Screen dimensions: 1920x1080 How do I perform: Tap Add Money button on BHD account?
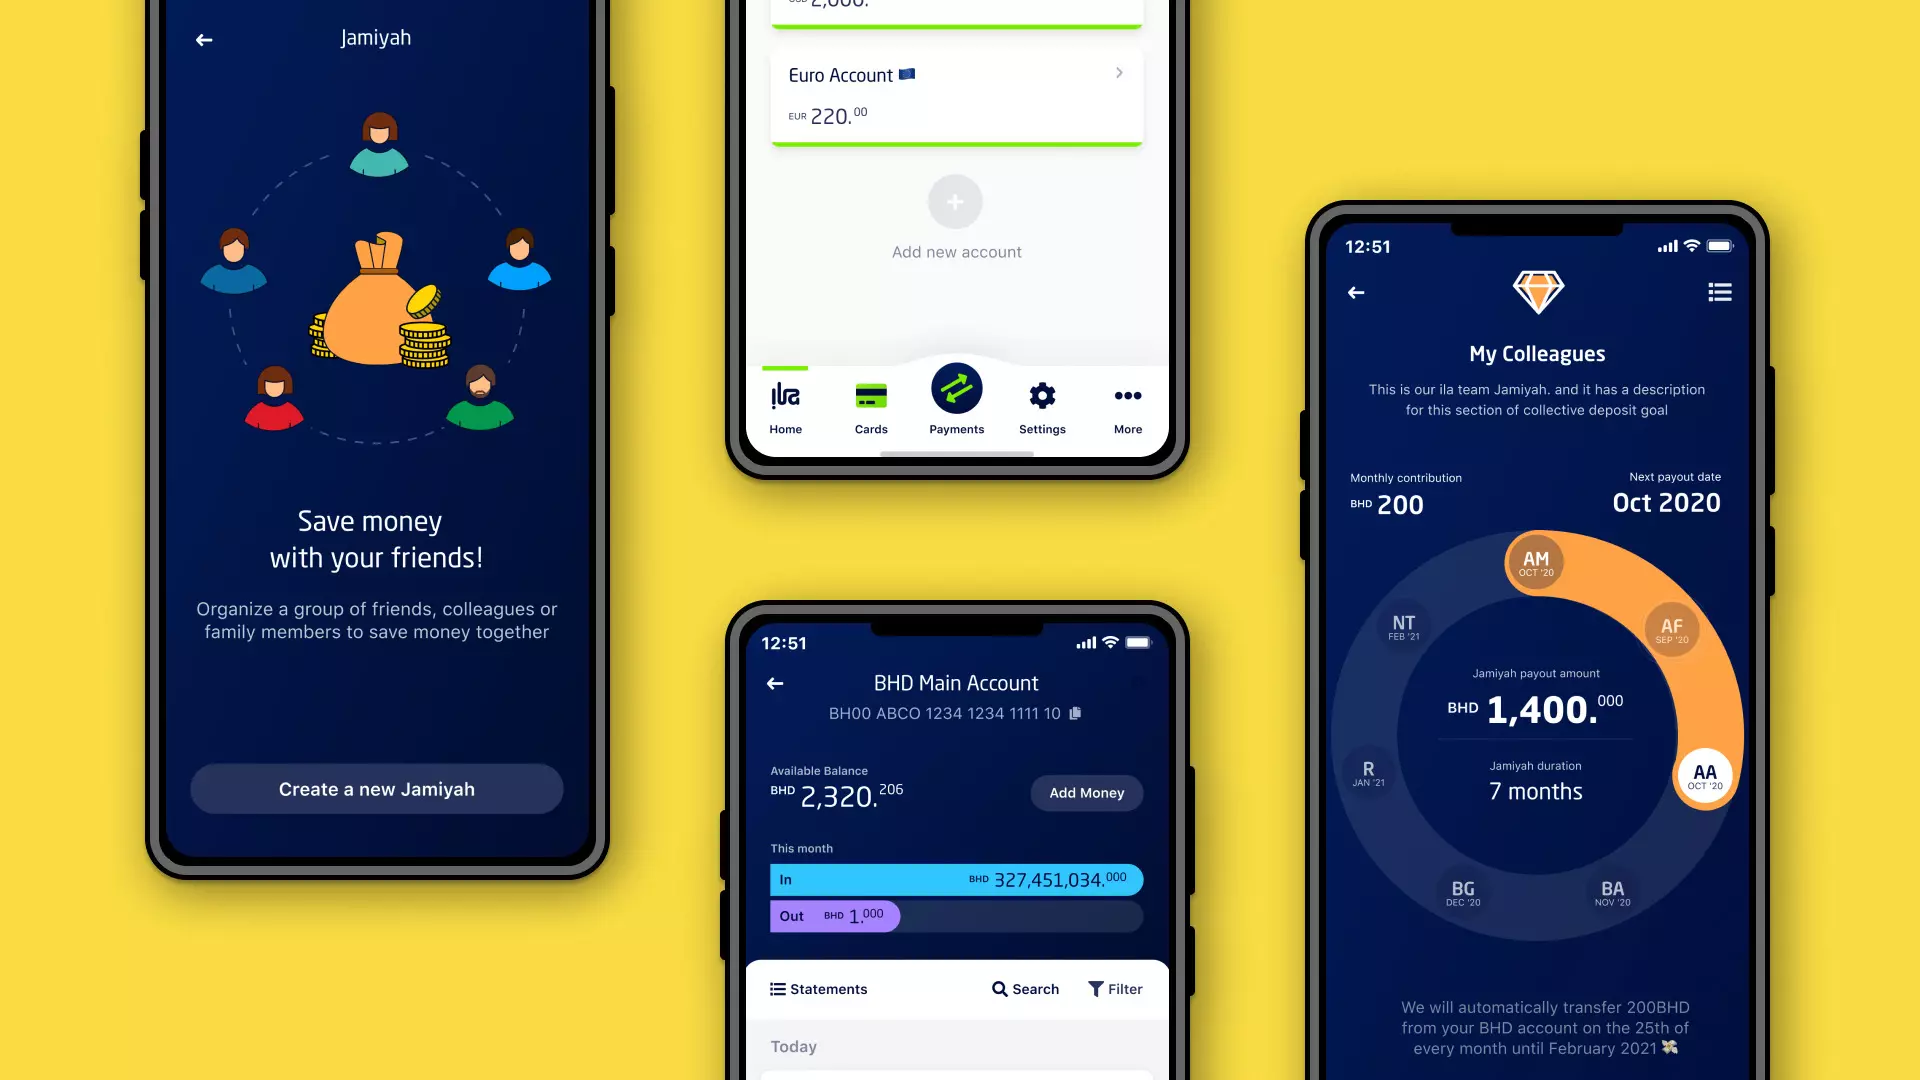(1087, 793)
